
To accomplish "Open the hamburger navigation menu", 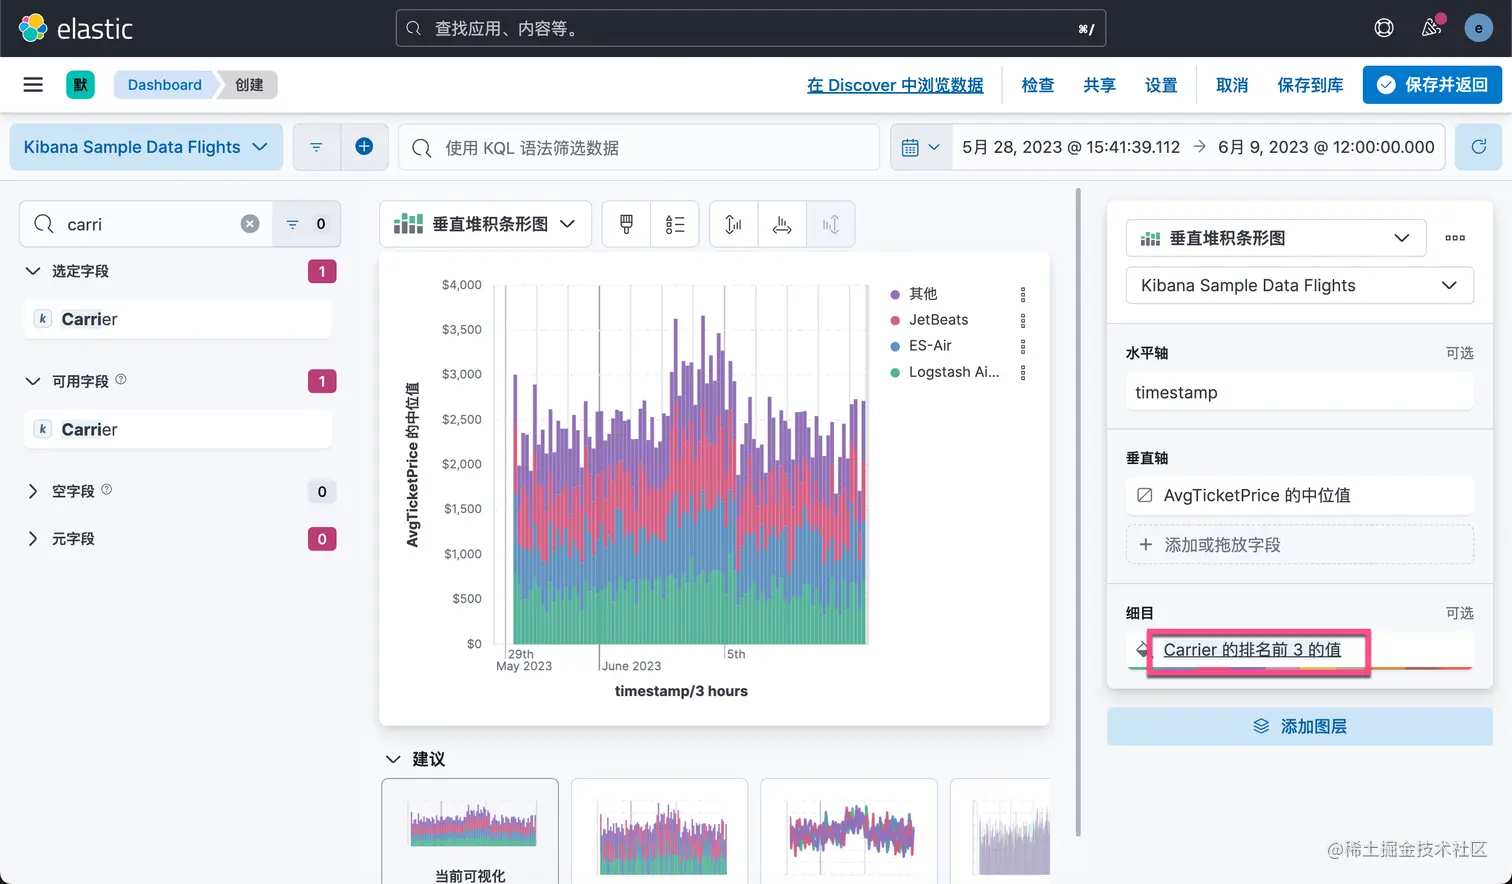I will tap(33, 85).
